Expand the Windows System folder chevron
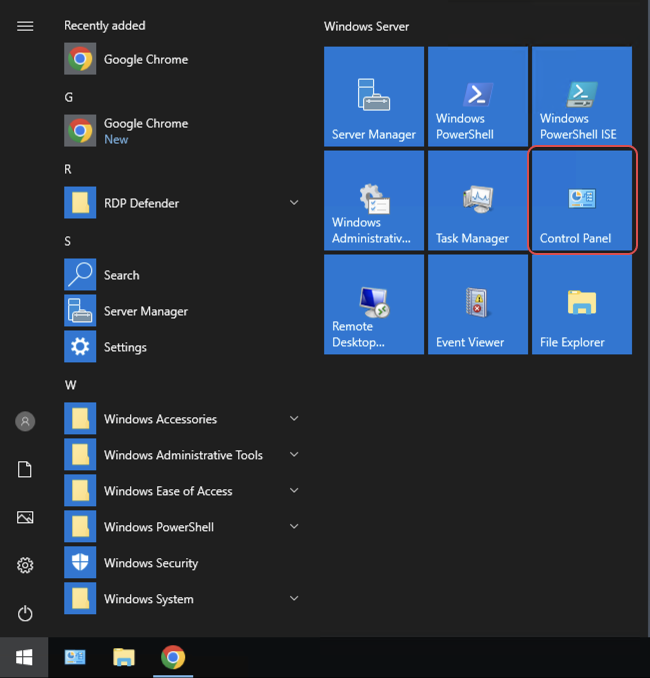Screen dimensions: 650x678 [294, 598]
